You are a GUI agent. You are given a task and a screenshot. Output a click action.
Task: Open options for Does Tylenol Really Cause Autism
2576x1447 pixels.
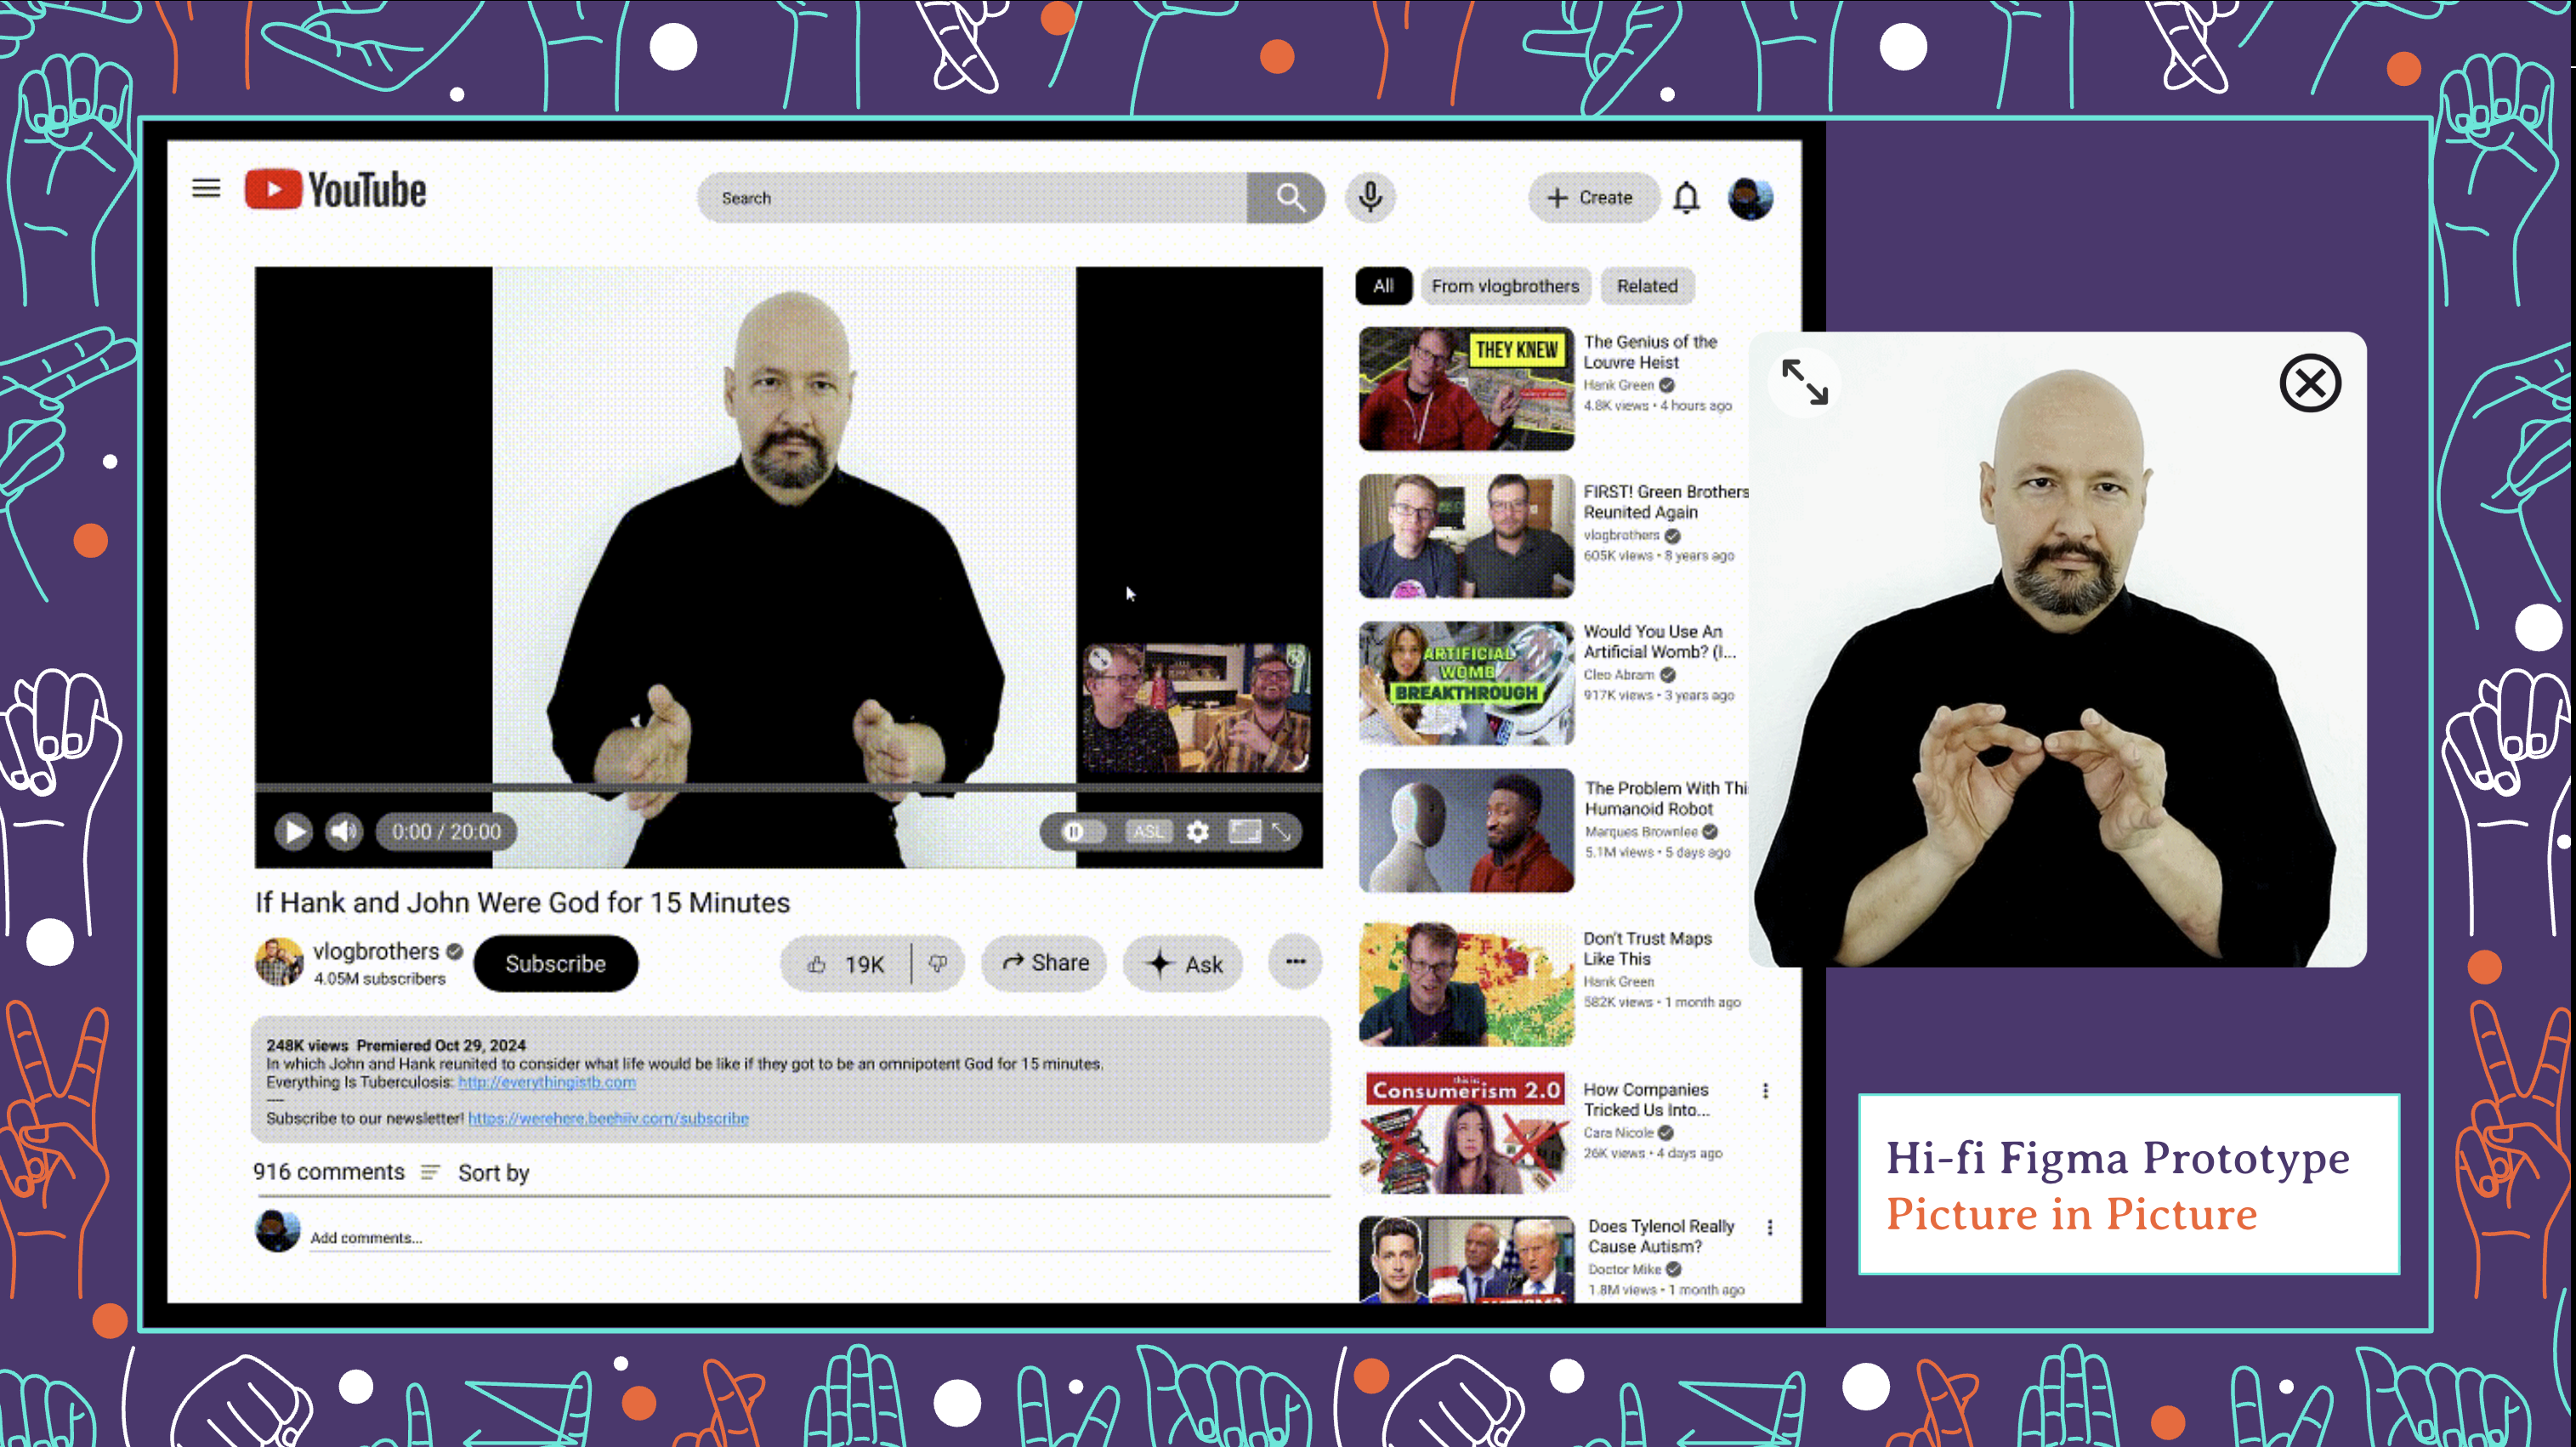(1770, 1228)
